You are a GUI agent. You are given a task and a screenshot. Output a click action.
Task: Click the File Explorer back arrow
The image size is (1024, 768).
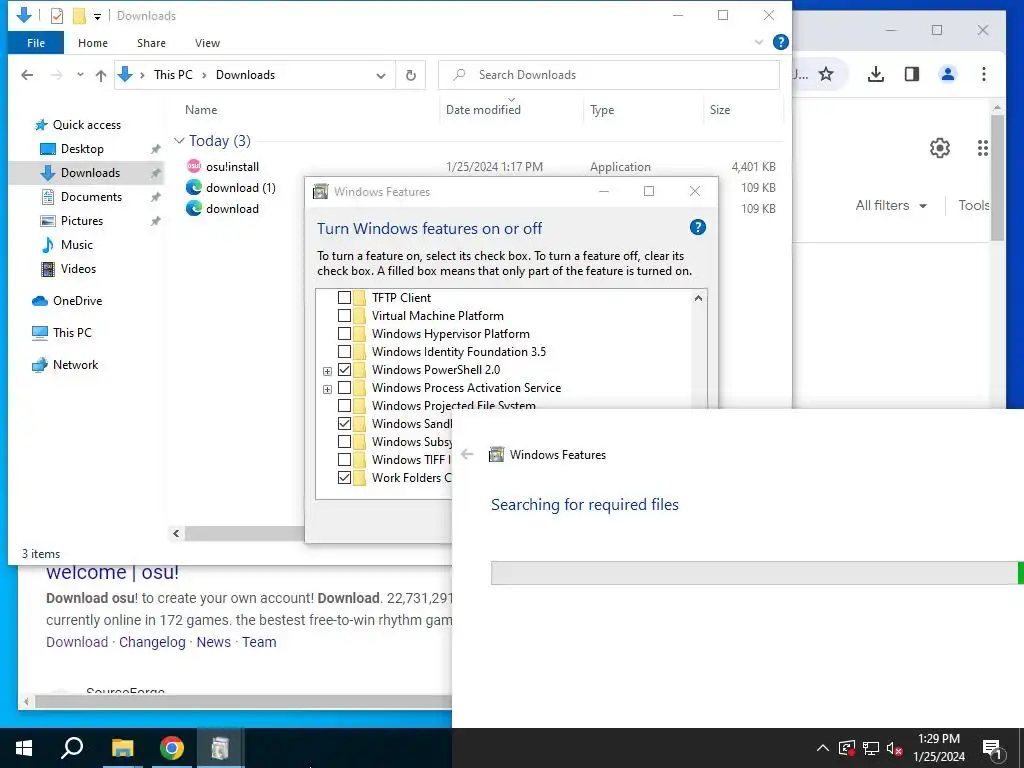click(x=27, y=75)
